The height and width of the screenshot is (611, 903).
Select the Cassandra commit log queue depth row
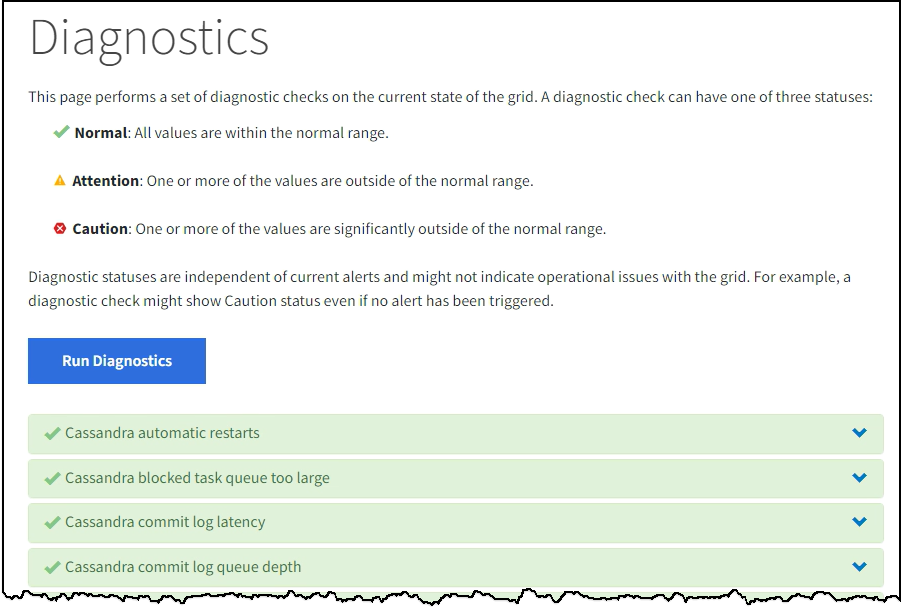183,567
